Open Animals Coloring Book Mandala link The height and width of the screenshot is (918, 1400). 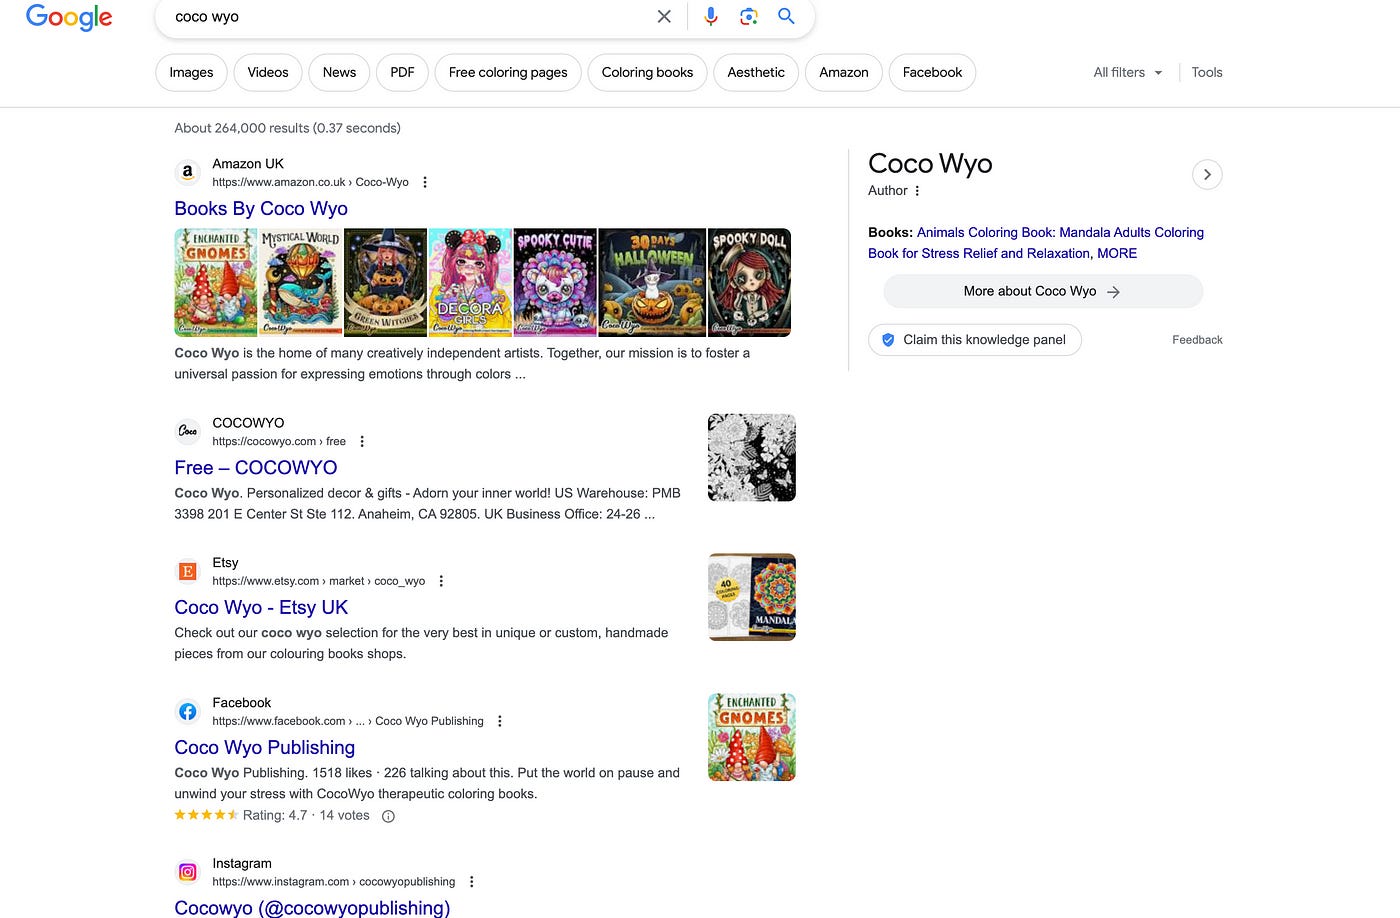(x=1036, y=243)
